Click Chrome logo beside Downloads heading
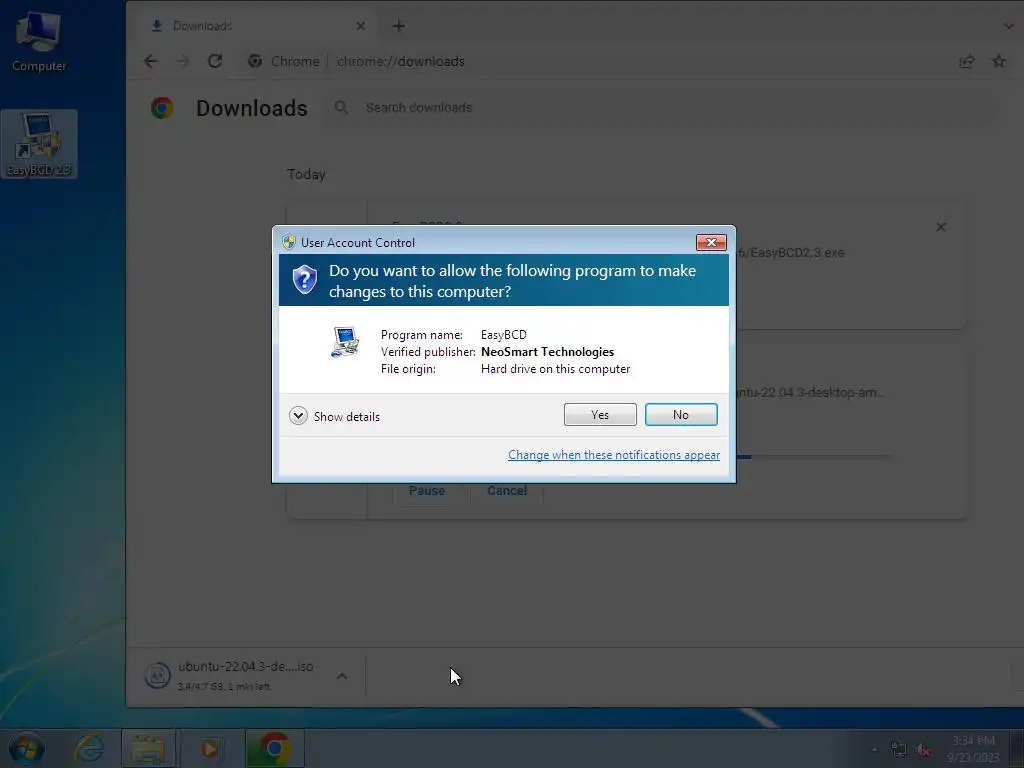Viewport: 1024px width, 768px height. click(x=162, y=108)
